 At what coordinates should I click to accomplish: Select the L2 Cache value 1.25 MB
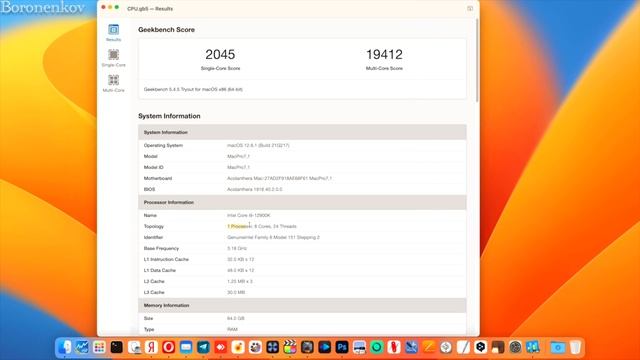240,281
